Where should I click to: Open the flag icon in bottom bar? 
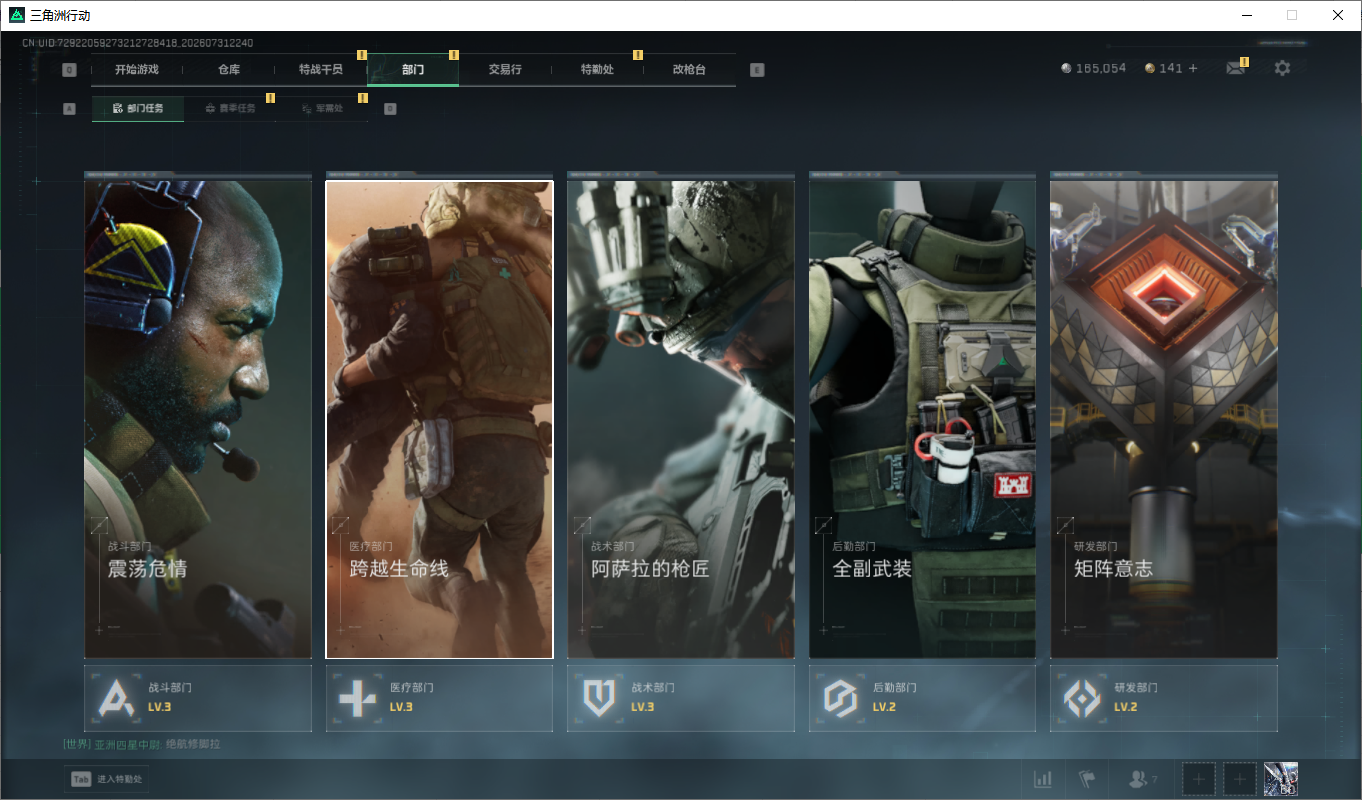(1087, 779)
